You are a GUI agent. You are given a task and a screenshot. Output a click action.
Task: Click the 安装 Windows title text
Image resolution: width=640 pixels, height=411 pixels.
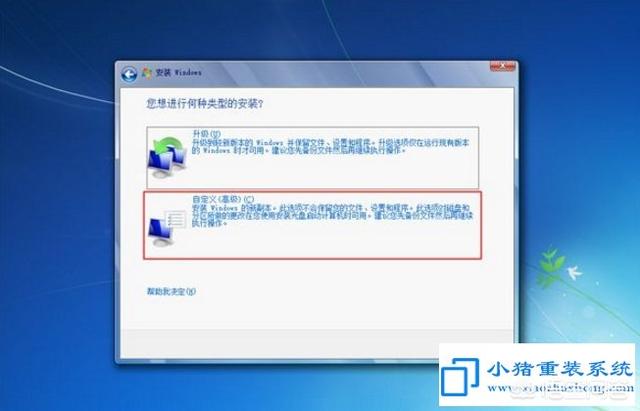click(x=179, y=73)
